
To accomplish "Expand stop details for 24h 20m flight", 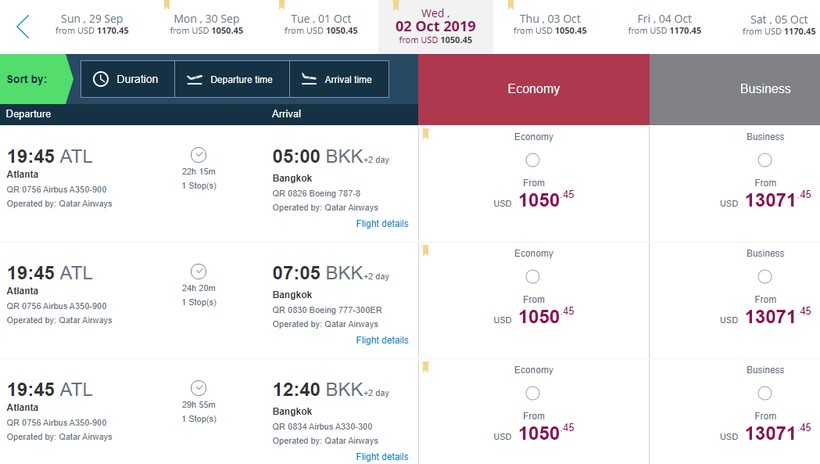I will [x=198, y=271].
